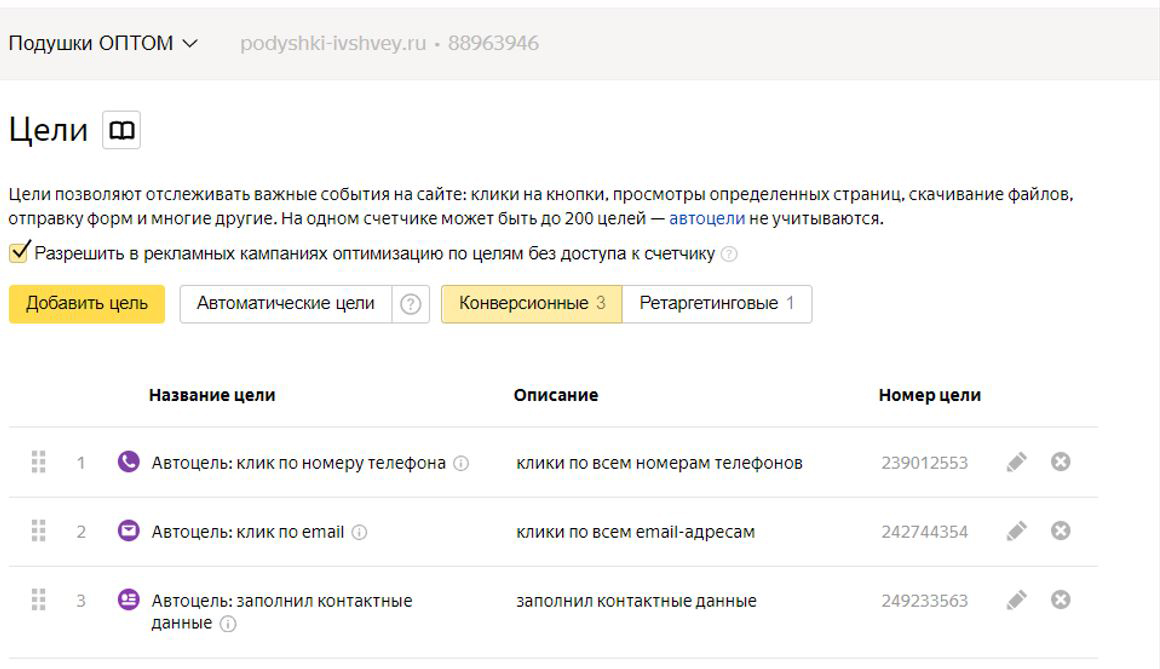The width and height of the screenshot is (1160, 669).
Task: Edit the email click goal
Action: 1017,531
